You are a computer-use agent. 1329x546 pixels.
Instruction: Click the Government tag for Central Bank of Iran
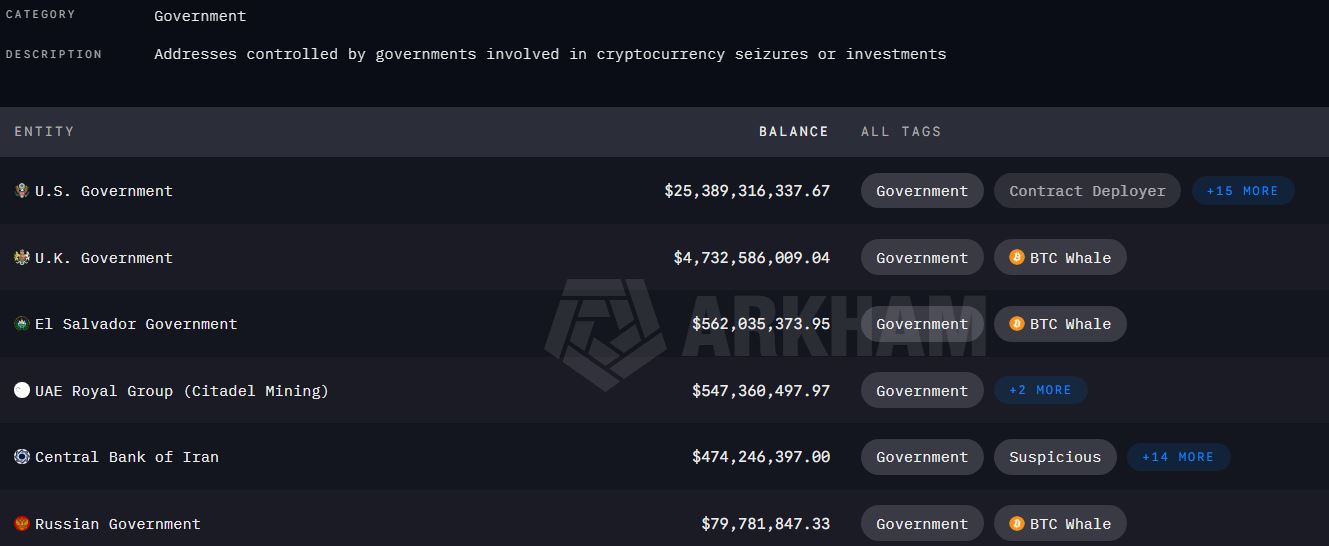click(x=922, y=457)
